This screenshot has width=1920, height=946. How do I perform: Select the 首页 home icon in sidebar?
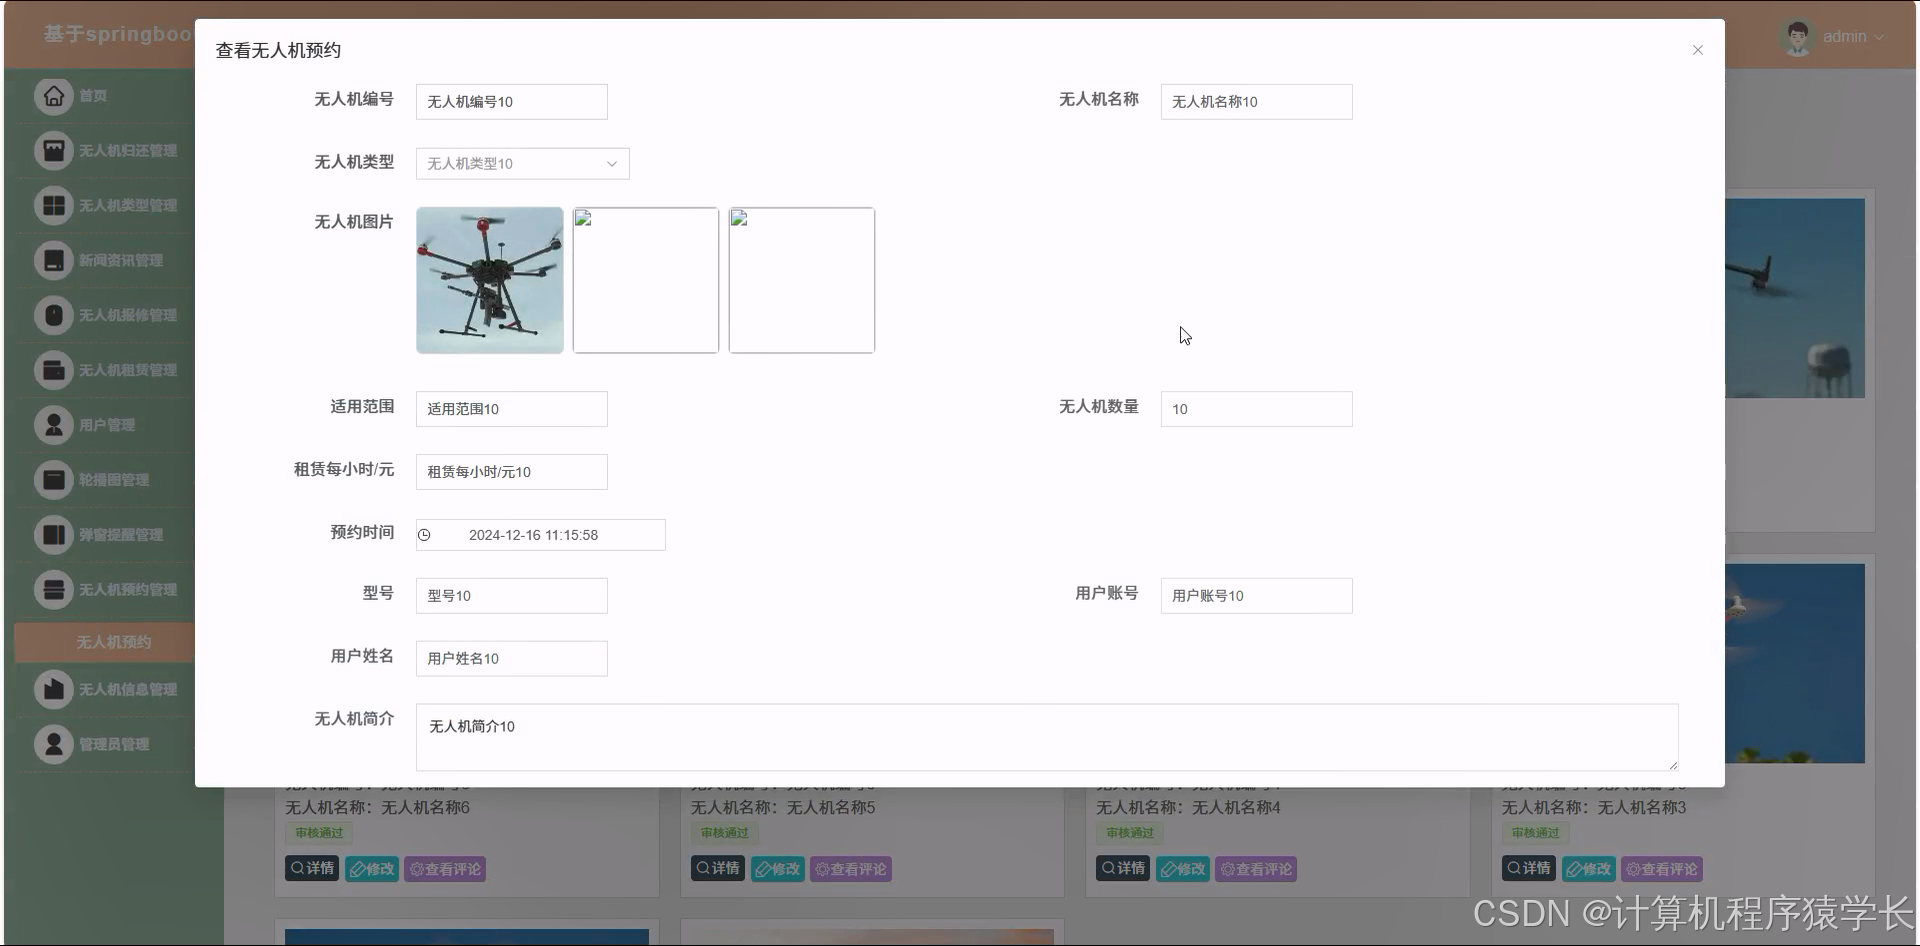click(55, 96)
